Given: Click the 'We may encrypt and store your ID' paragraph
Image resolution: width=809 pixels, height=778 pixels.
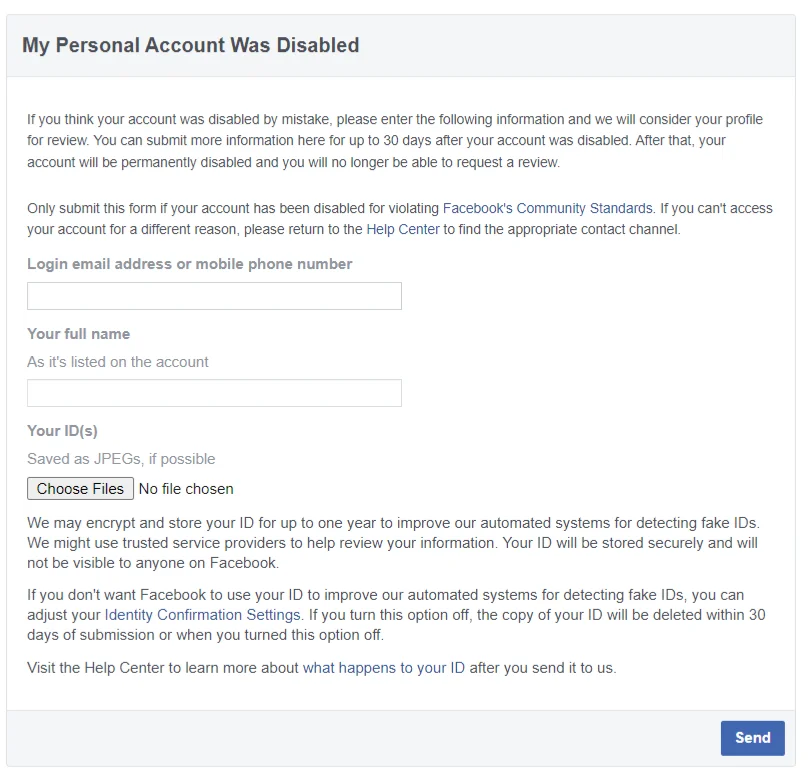Looking at the screenshot, I should coord(394,542).
